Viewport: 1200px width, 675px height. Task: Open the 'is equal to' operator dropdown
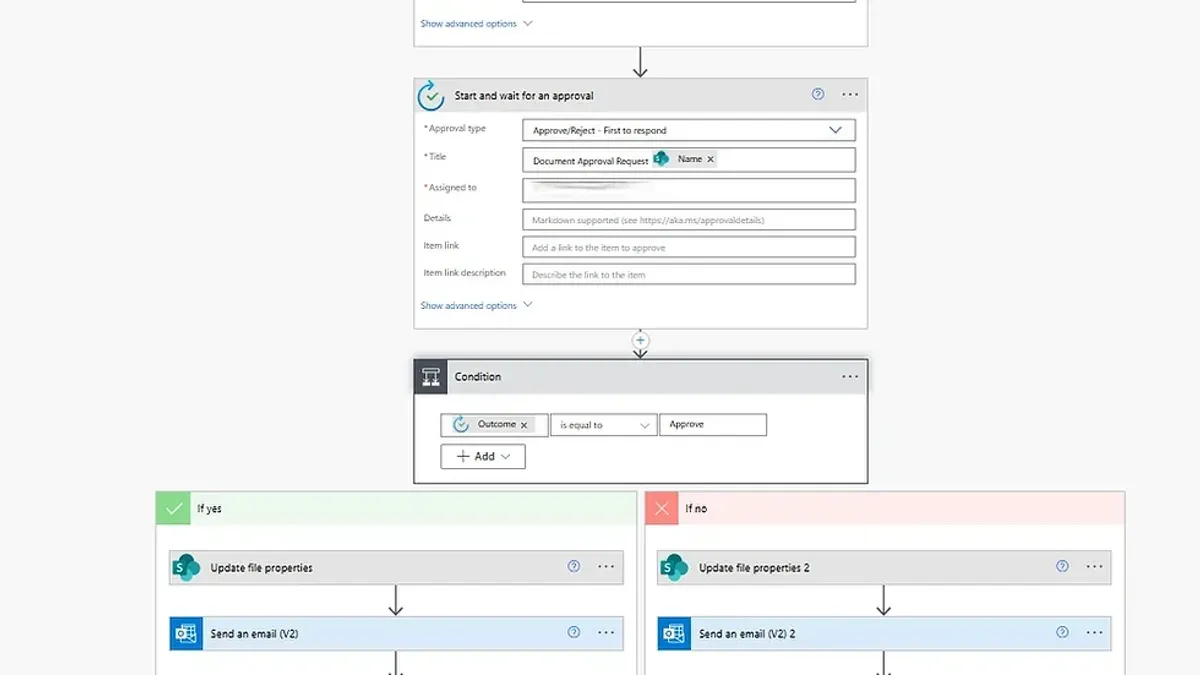604,425
